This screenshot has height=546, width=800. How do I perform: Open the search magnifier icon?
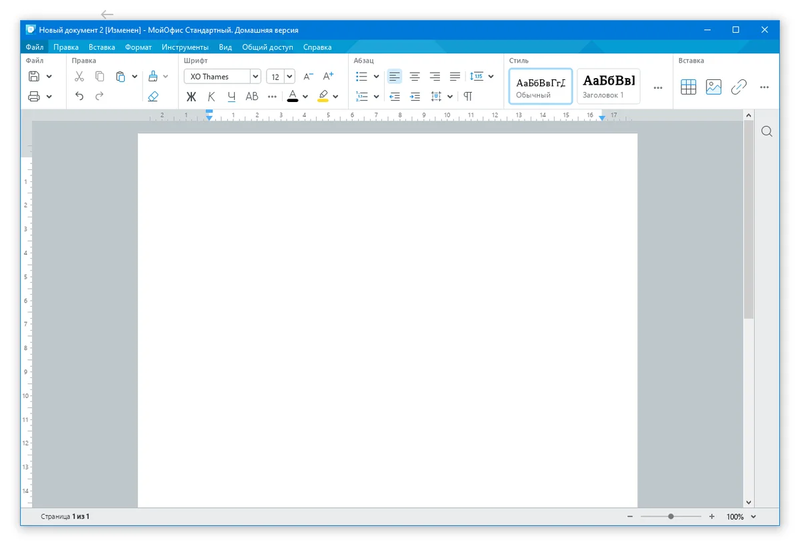[x=766, y=132]
